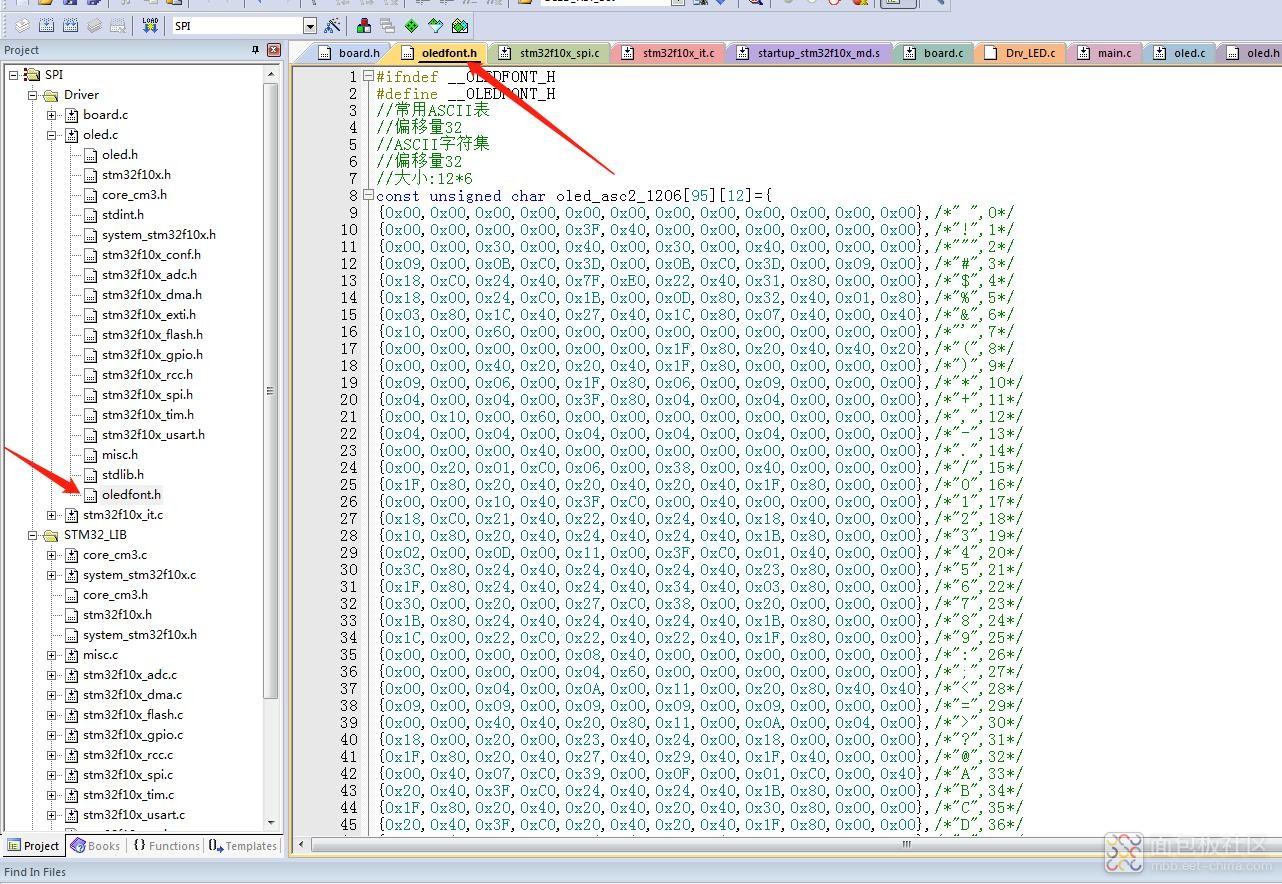
Task: Click the red-green Manage Project Items icon
Action: (364, 25)
